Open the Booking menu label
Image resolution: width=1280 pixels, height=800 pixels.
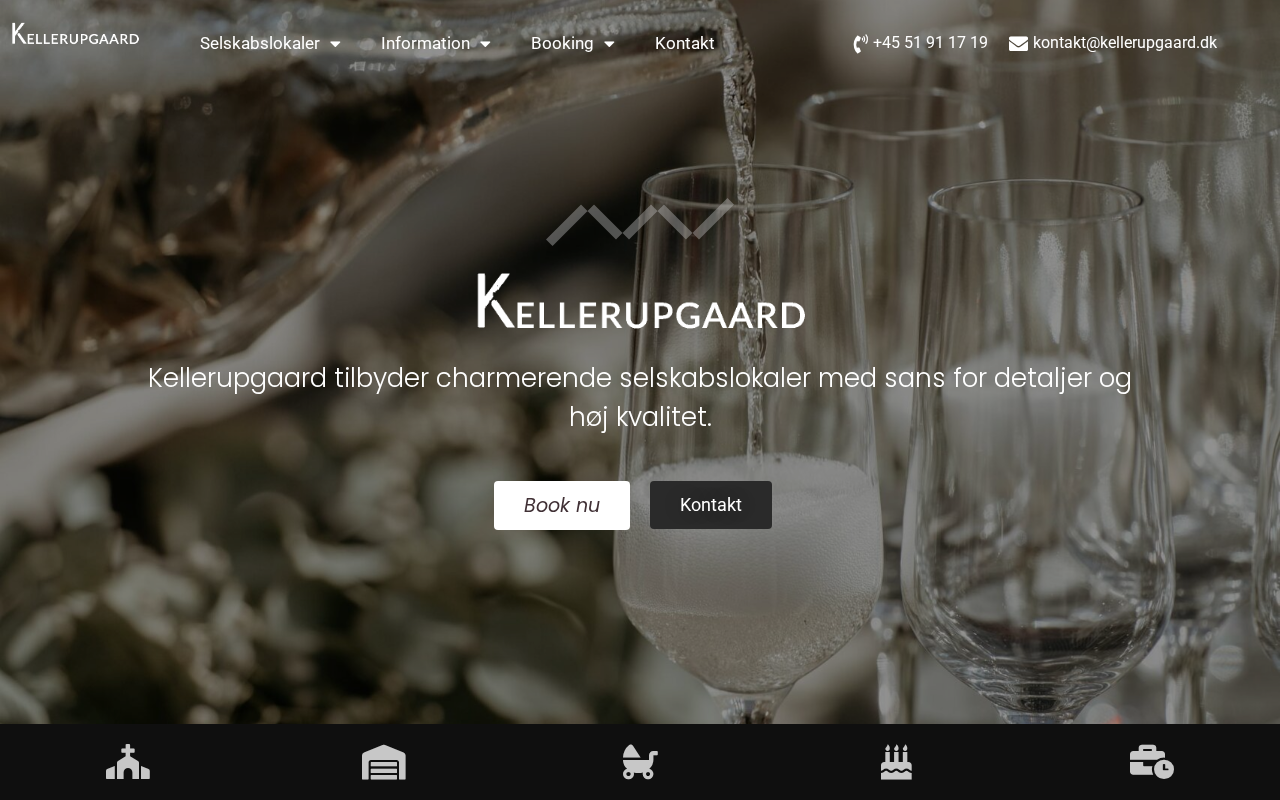(562, 43)
